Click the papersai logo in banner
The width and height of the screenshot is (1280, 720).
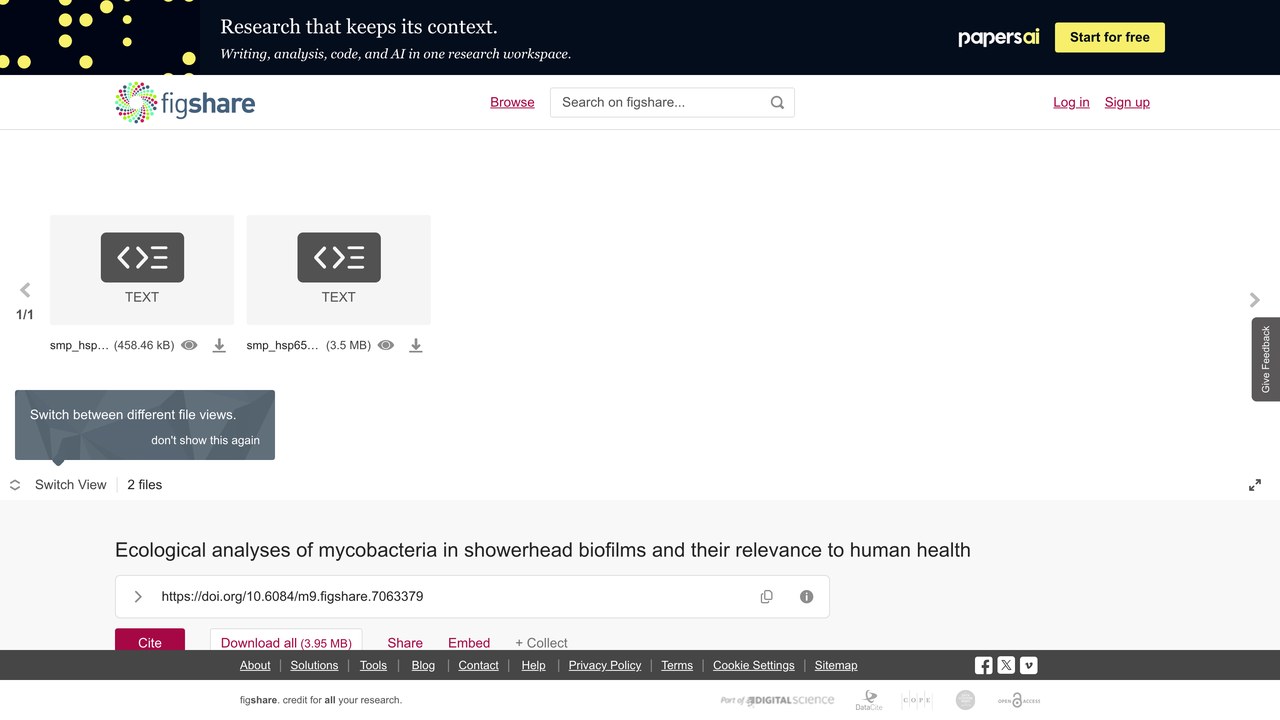(999, 37)
